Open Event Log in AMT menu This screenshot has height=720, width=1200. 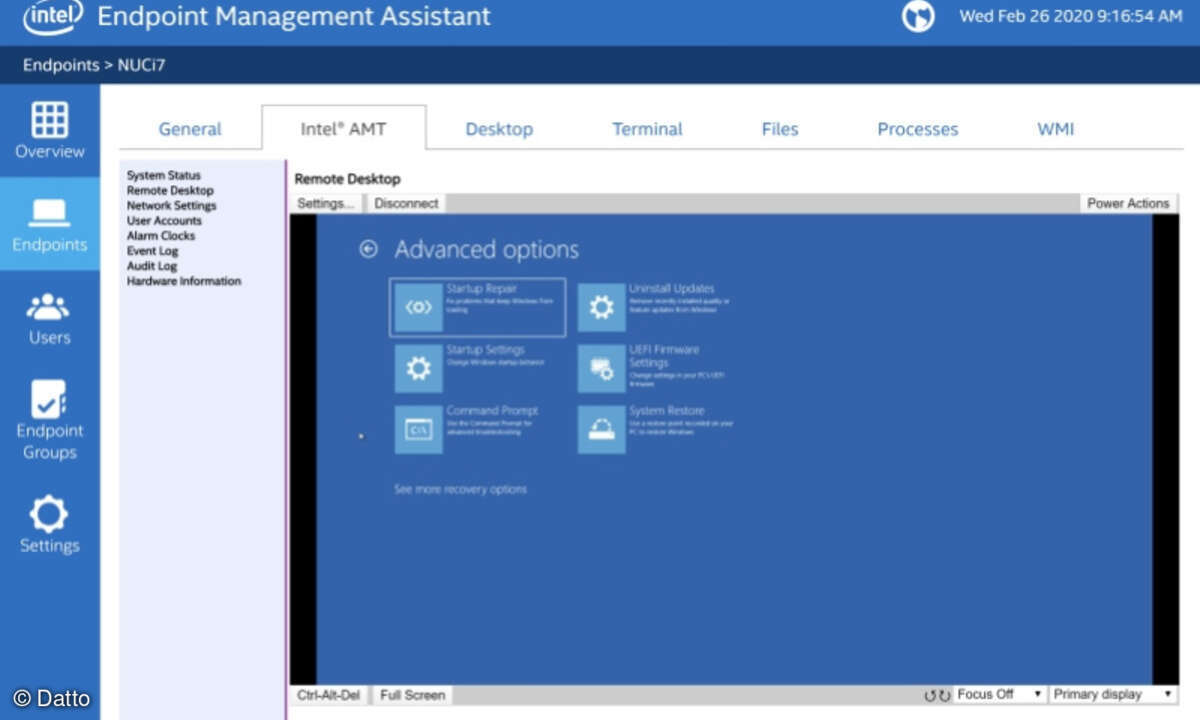[153, 251]
